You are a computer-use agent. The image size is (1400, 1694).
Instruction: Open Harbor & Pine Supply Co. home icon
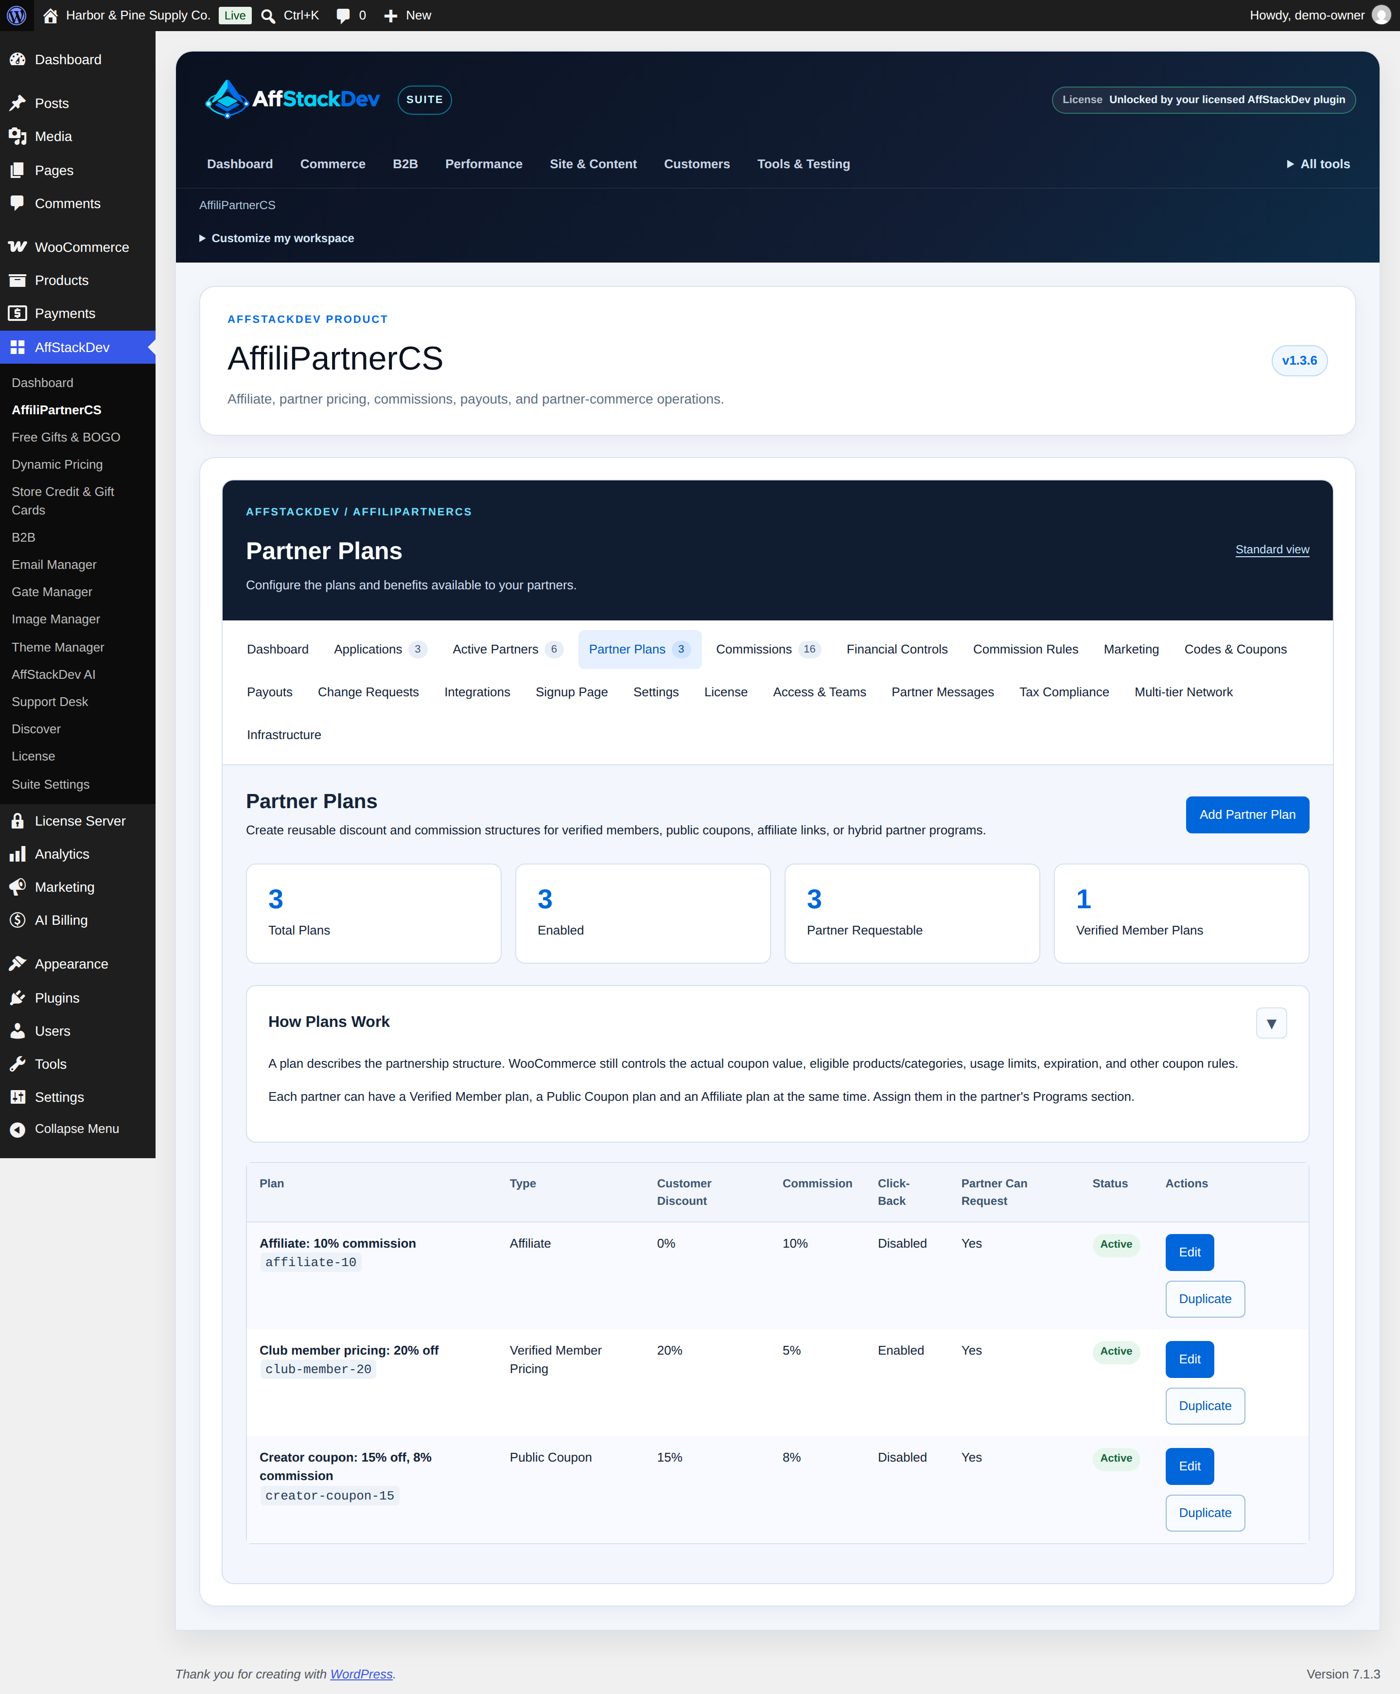(x=50, y=15)
